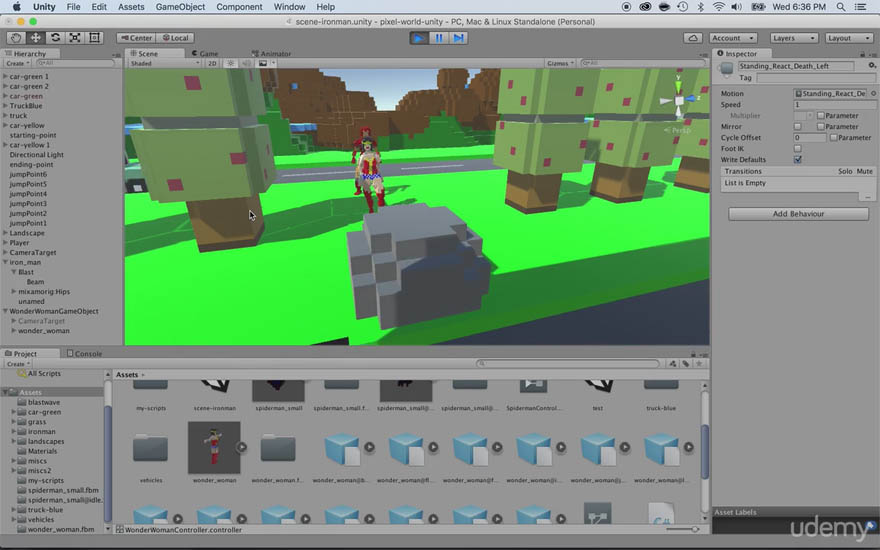Open the Component menu
Viewport: 880px width, 550px height.
pos(239,7)
